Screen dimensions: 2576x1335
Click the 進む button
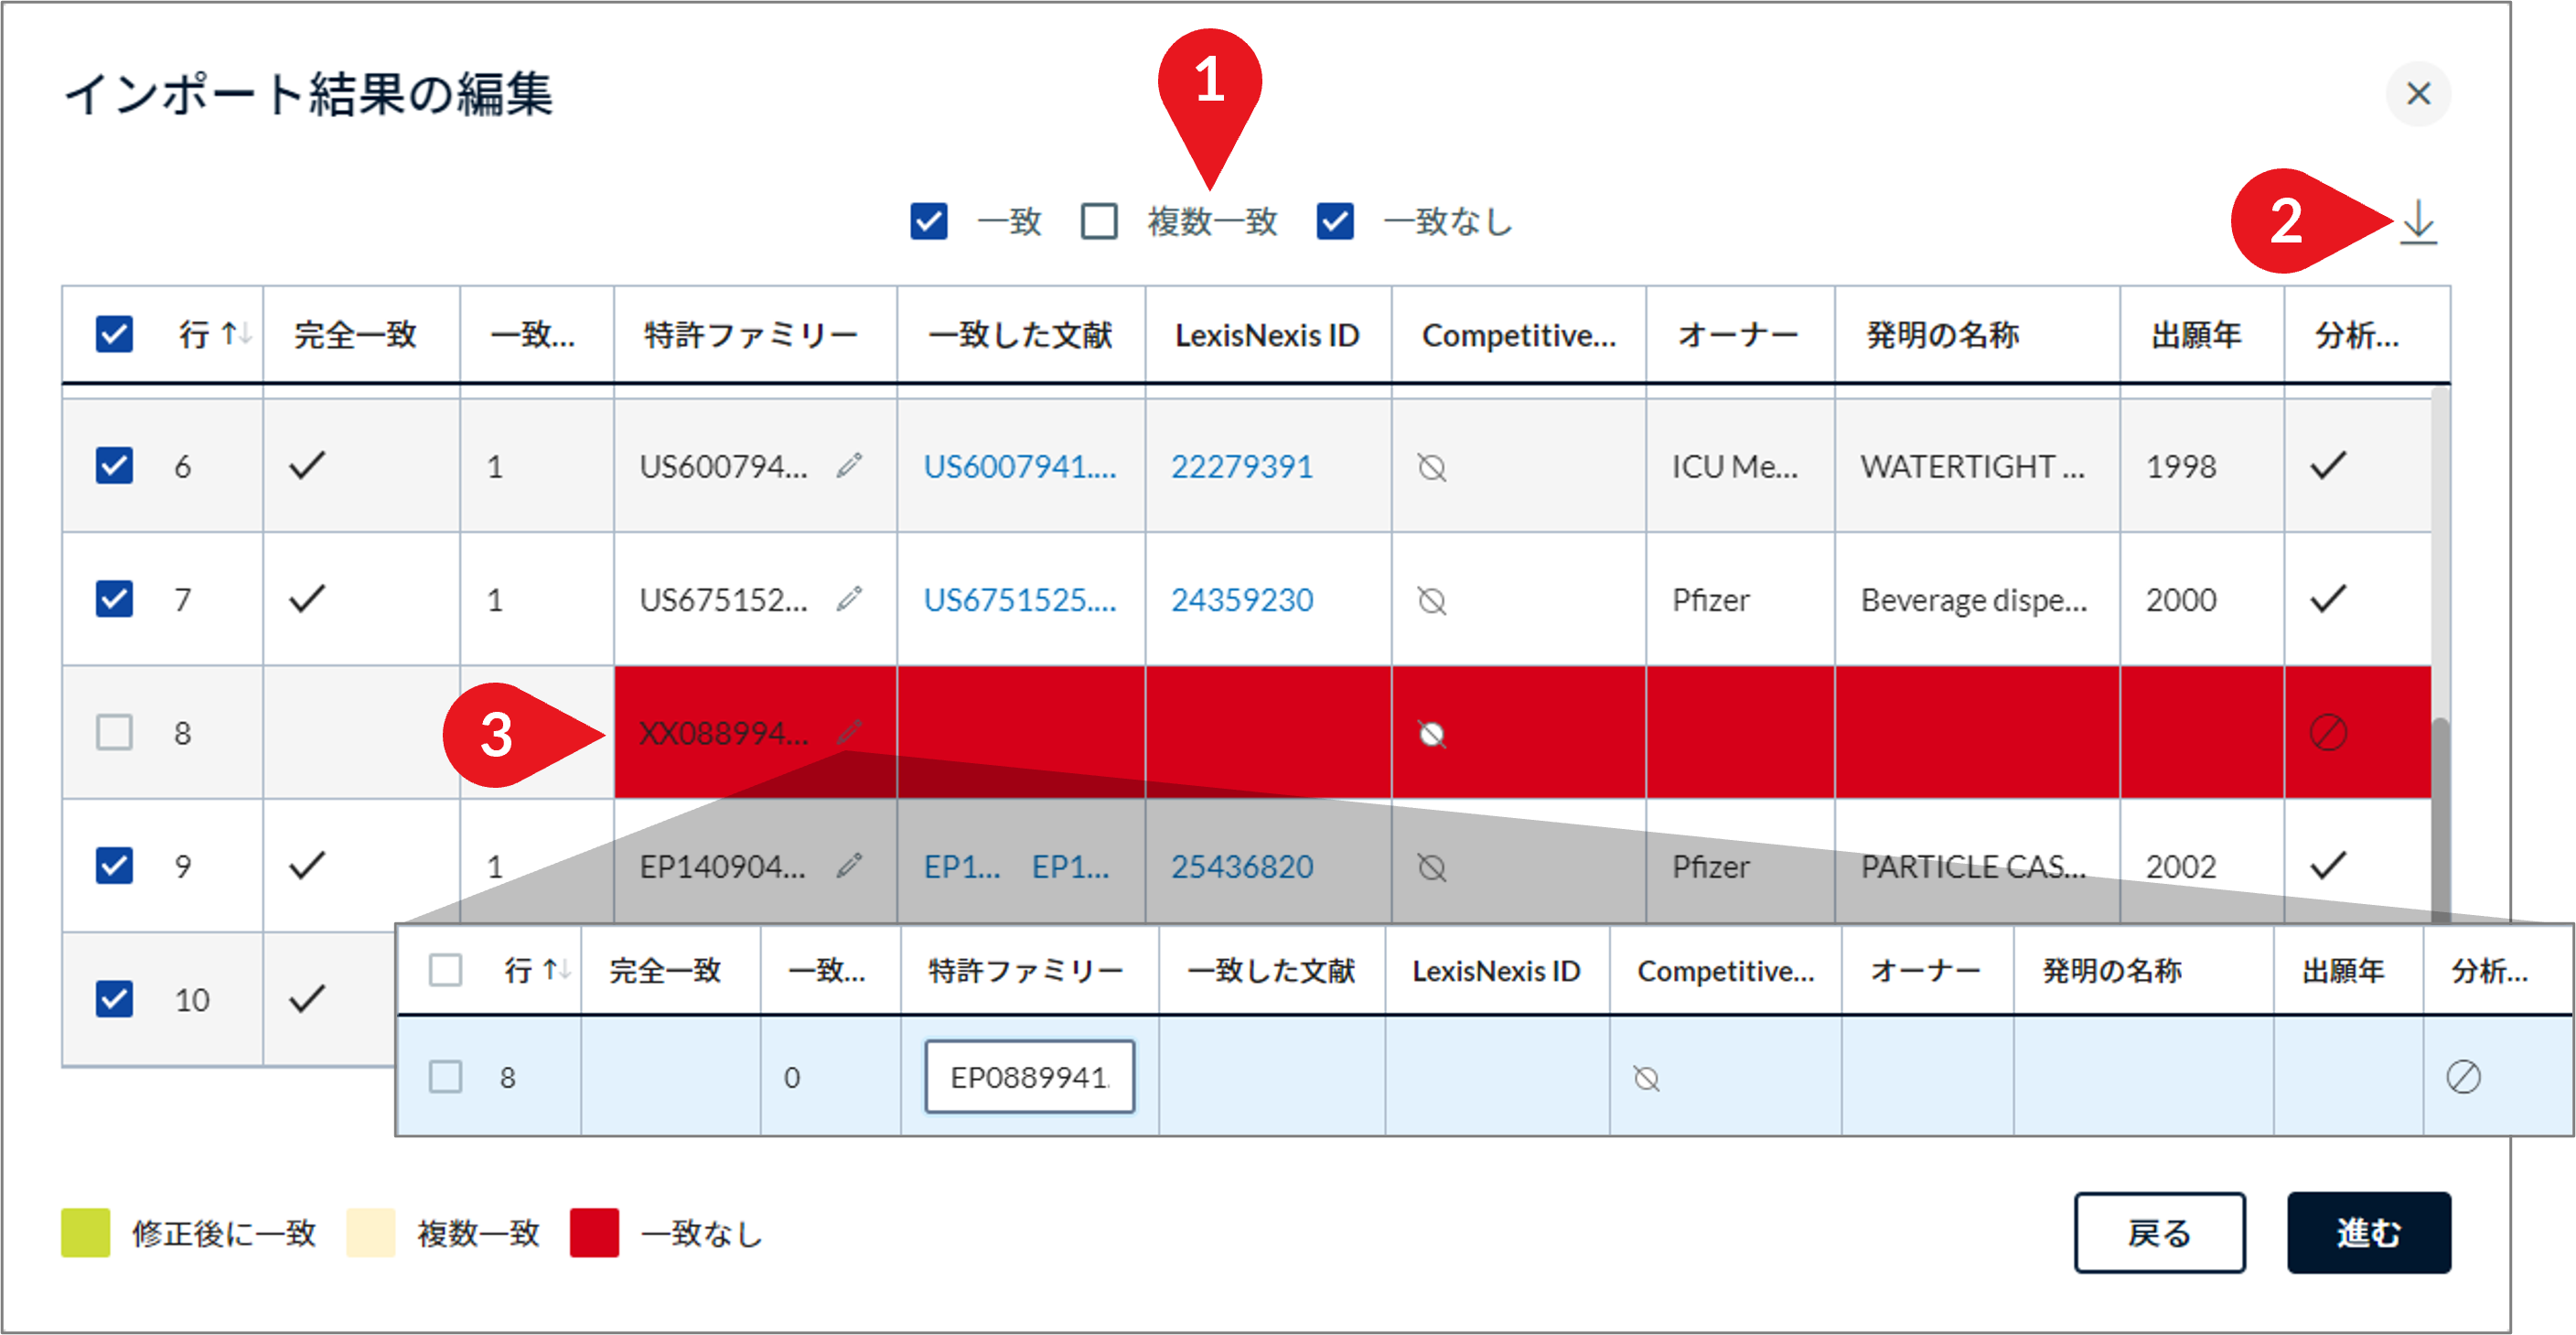pyautogui.click(x=2368, y=1233)
